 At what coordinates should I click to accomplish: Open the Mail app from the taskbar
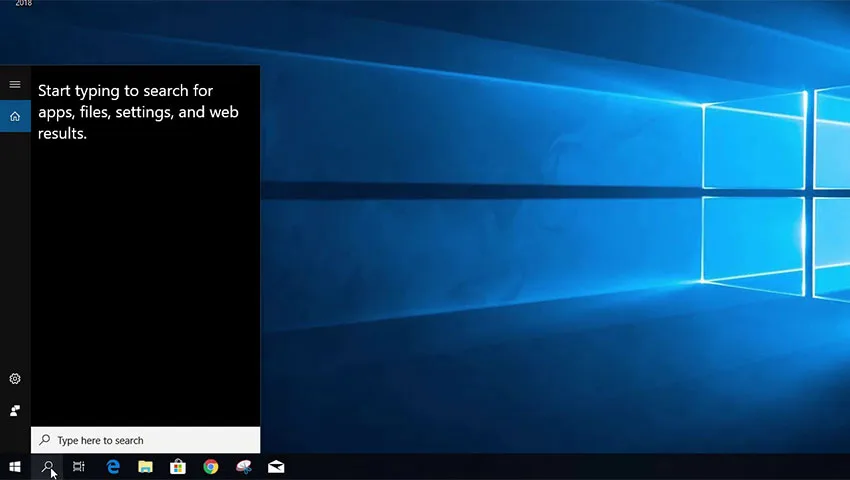[276, 466]
